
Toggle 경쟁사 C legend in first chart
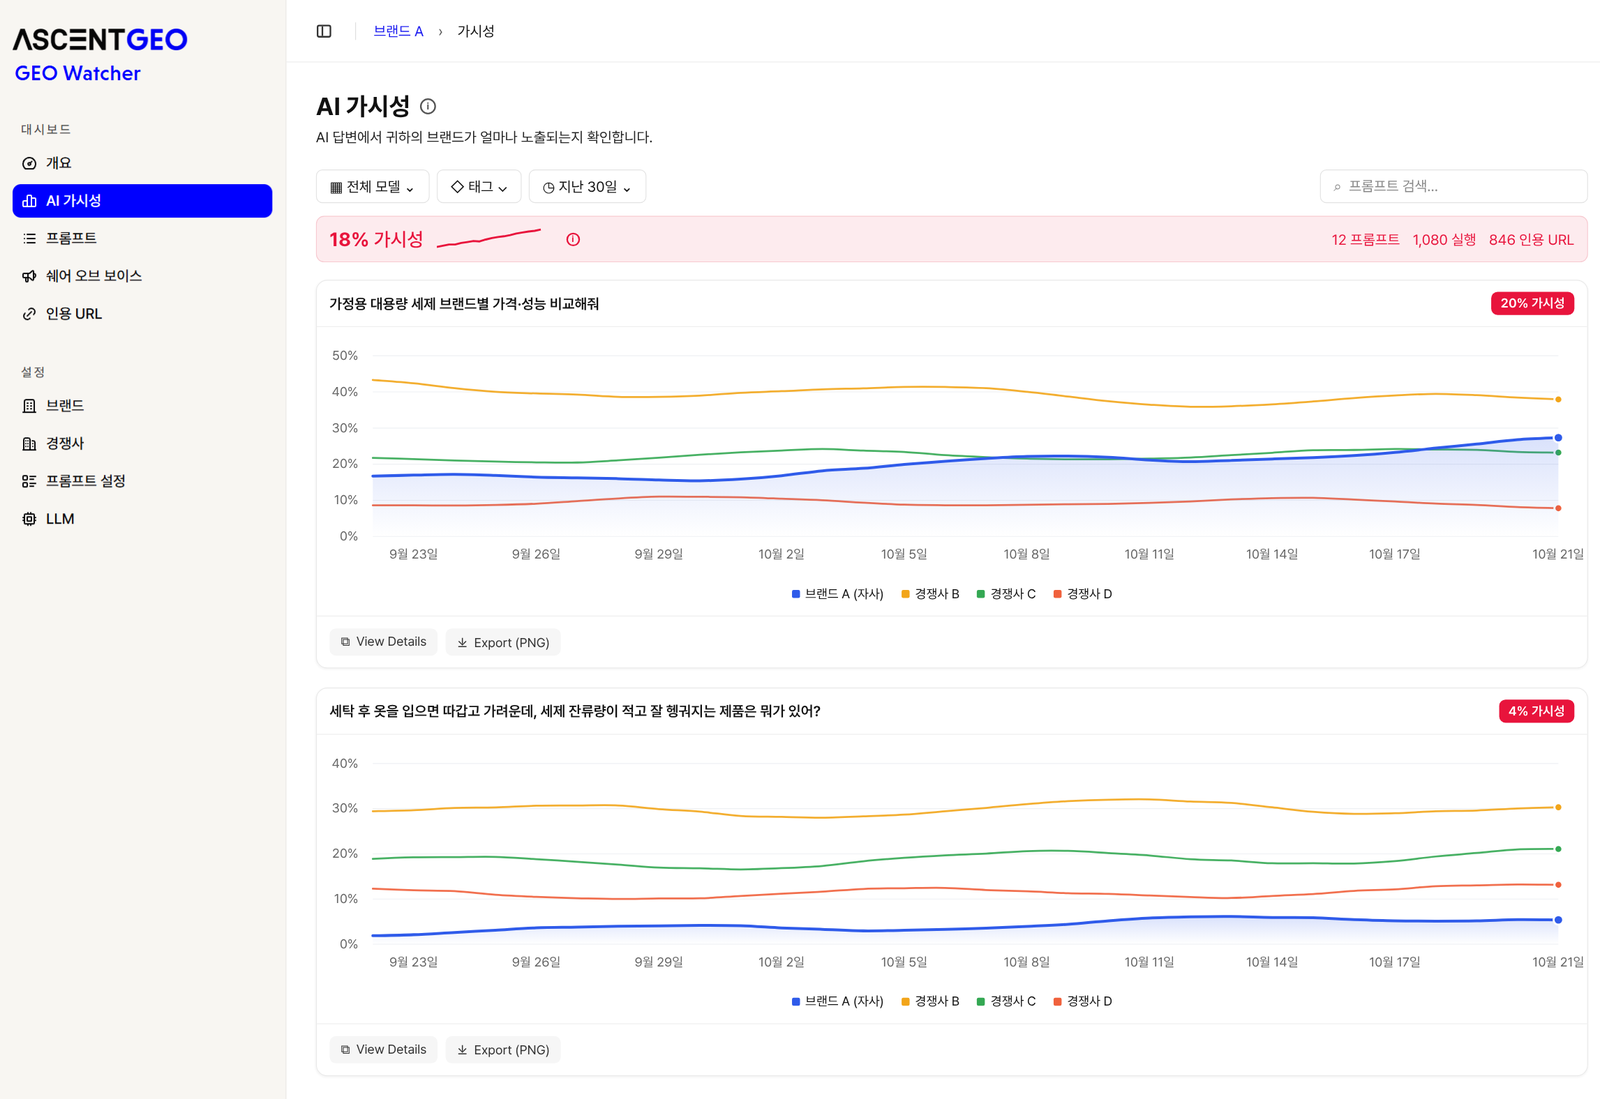(1006, 594)
